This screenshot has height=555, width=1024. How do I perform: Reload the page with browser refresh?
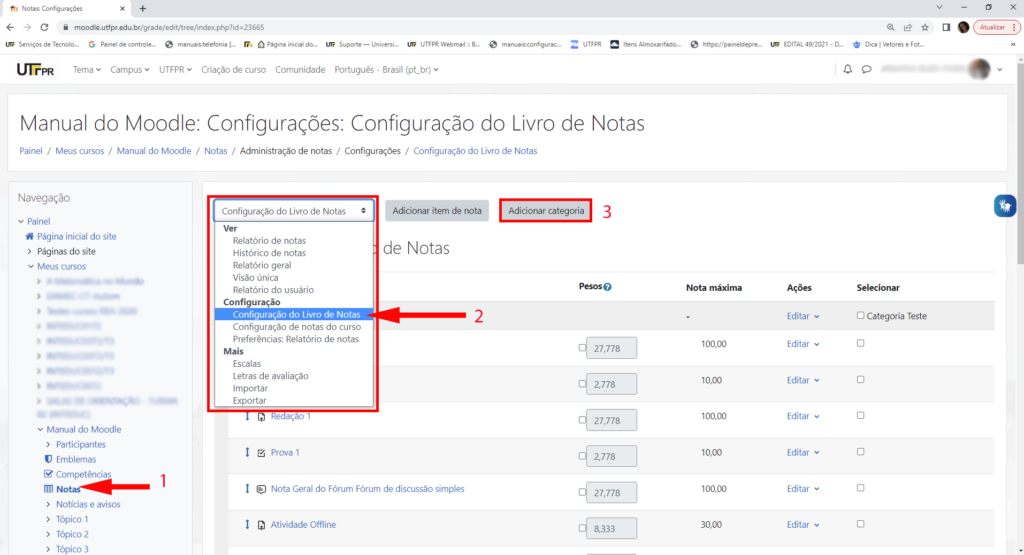click(x=44, y=27)
